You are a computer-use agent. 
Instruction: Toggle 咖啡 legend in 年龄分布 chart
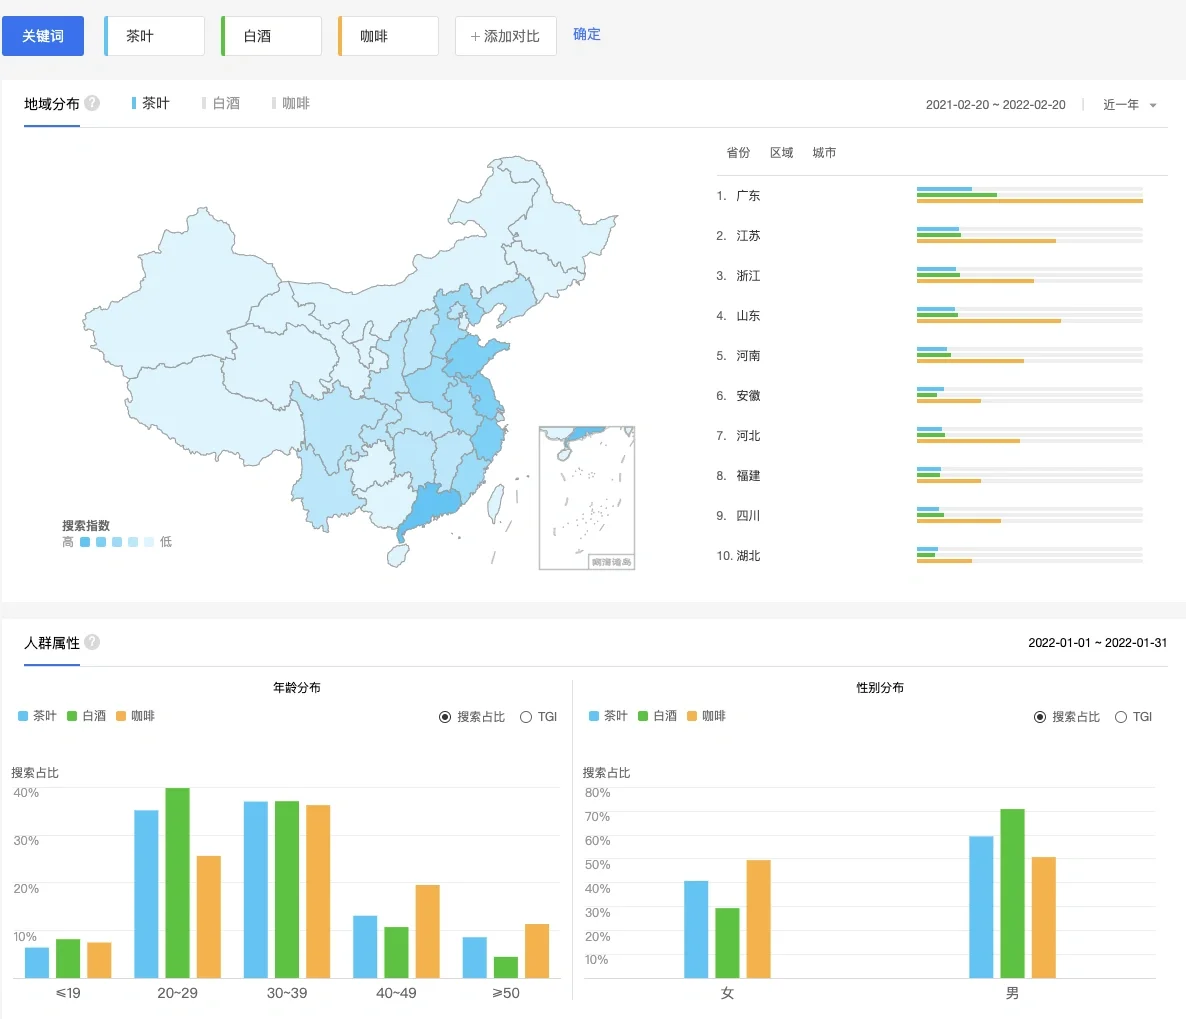(135, 716)
